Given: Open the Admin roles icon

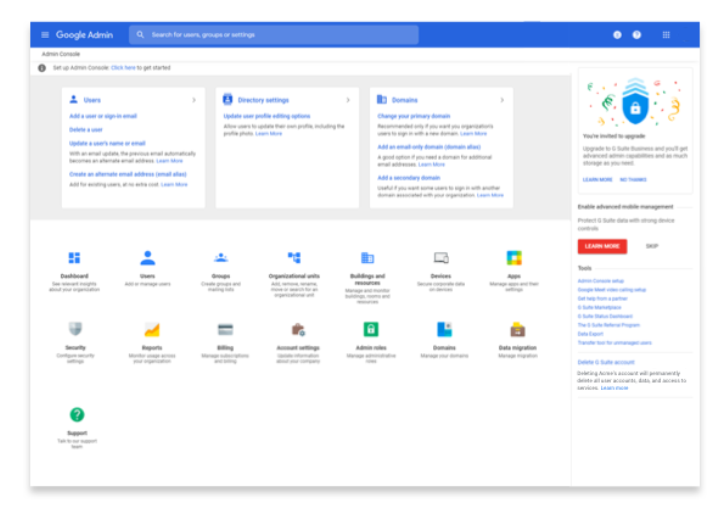Looking at the screenshot, I should pos(371,329).
